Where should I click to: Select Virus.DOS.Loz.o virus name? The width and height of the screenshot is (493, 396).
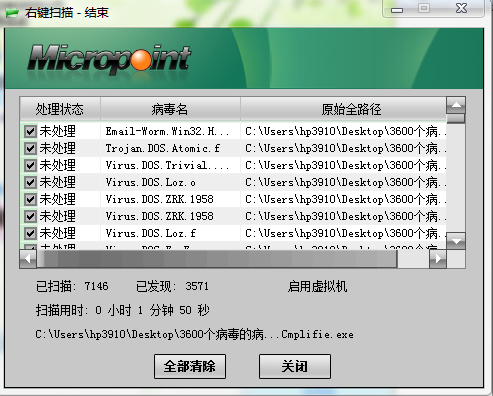(x=151, y=182)
